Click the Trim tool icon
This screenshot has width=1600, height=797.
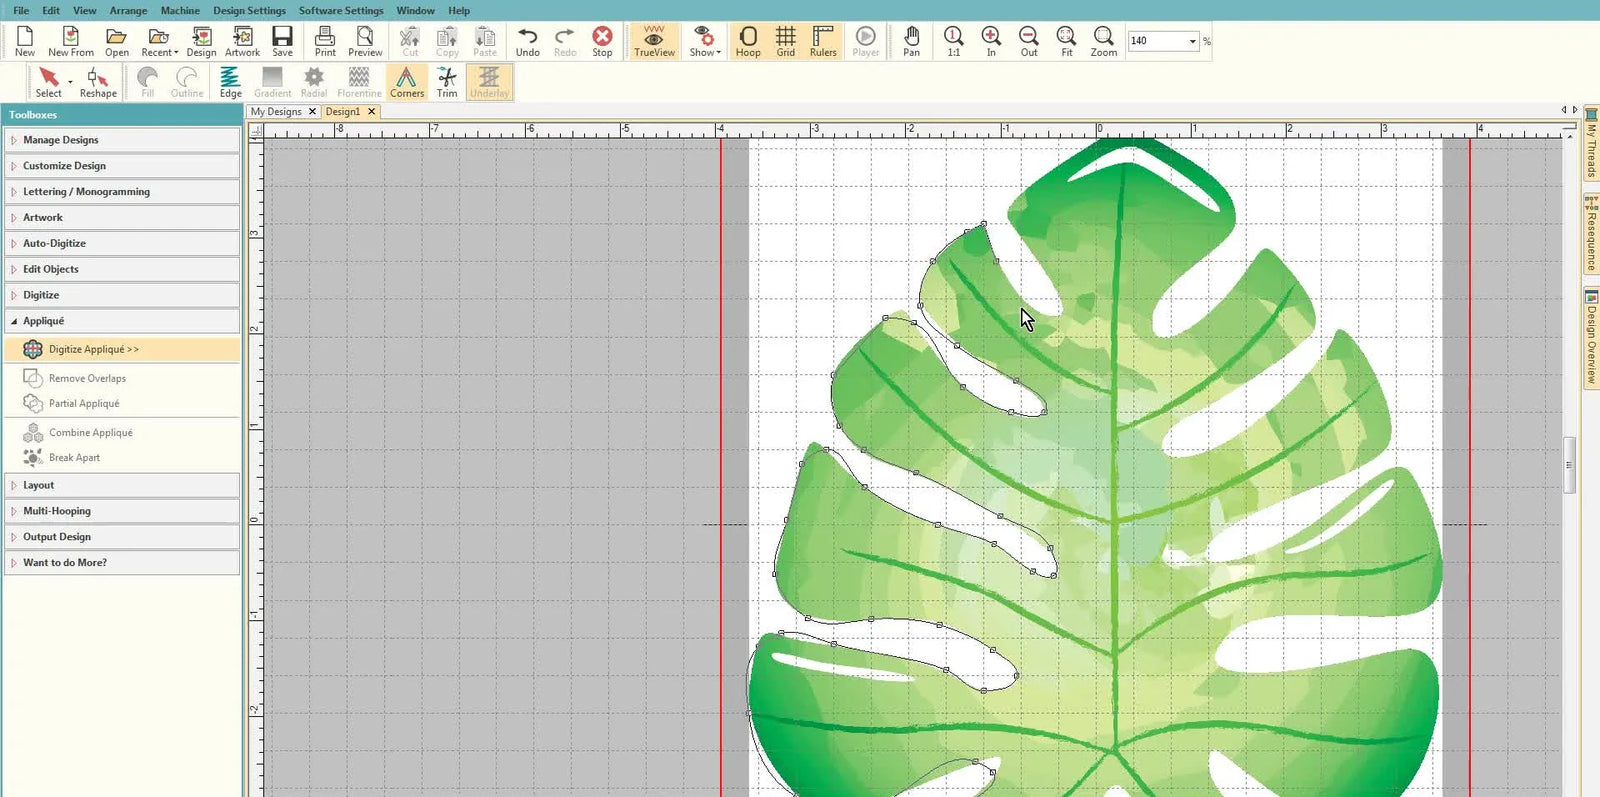447,82
